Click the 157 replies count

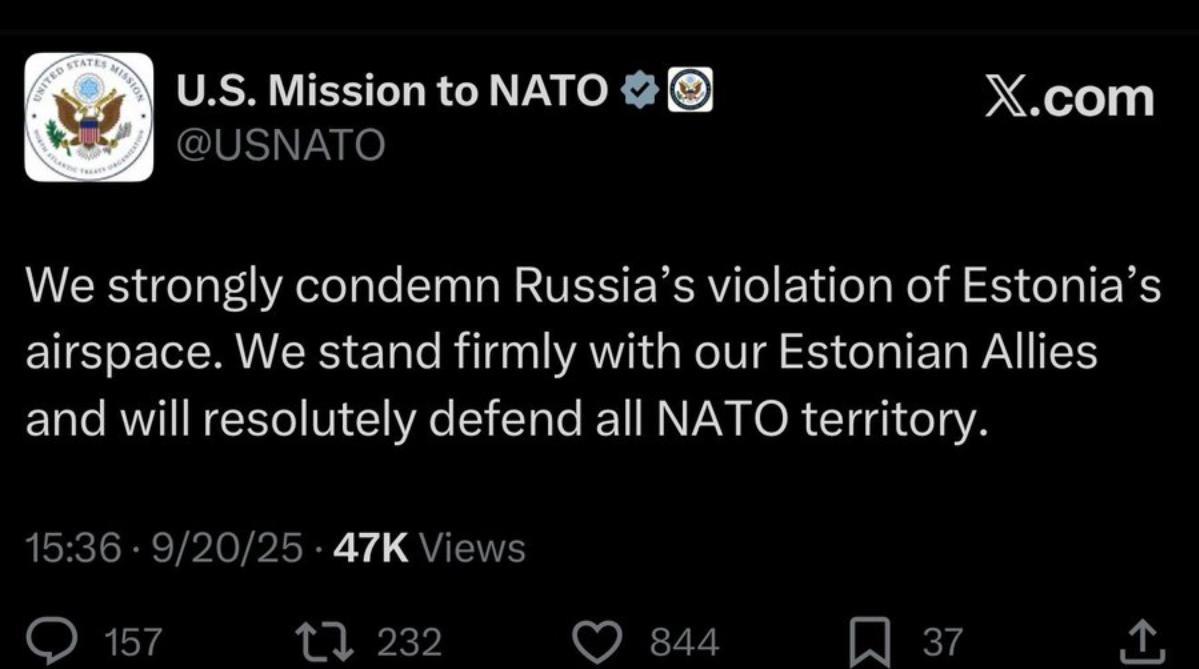click(133, 641)
